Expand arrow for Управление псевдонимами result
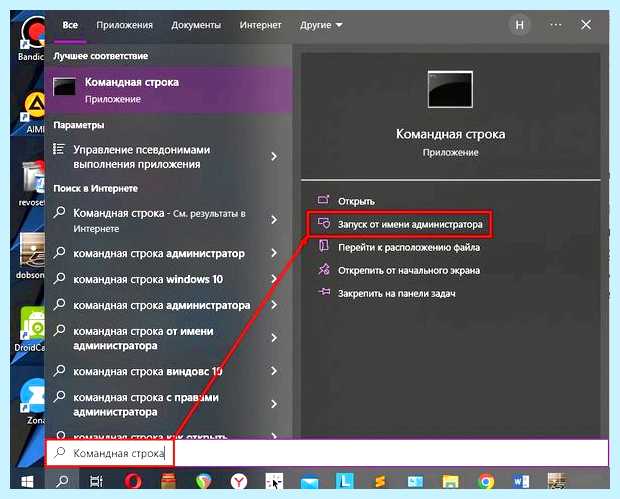620x499 pixels. tap(274, 157)
